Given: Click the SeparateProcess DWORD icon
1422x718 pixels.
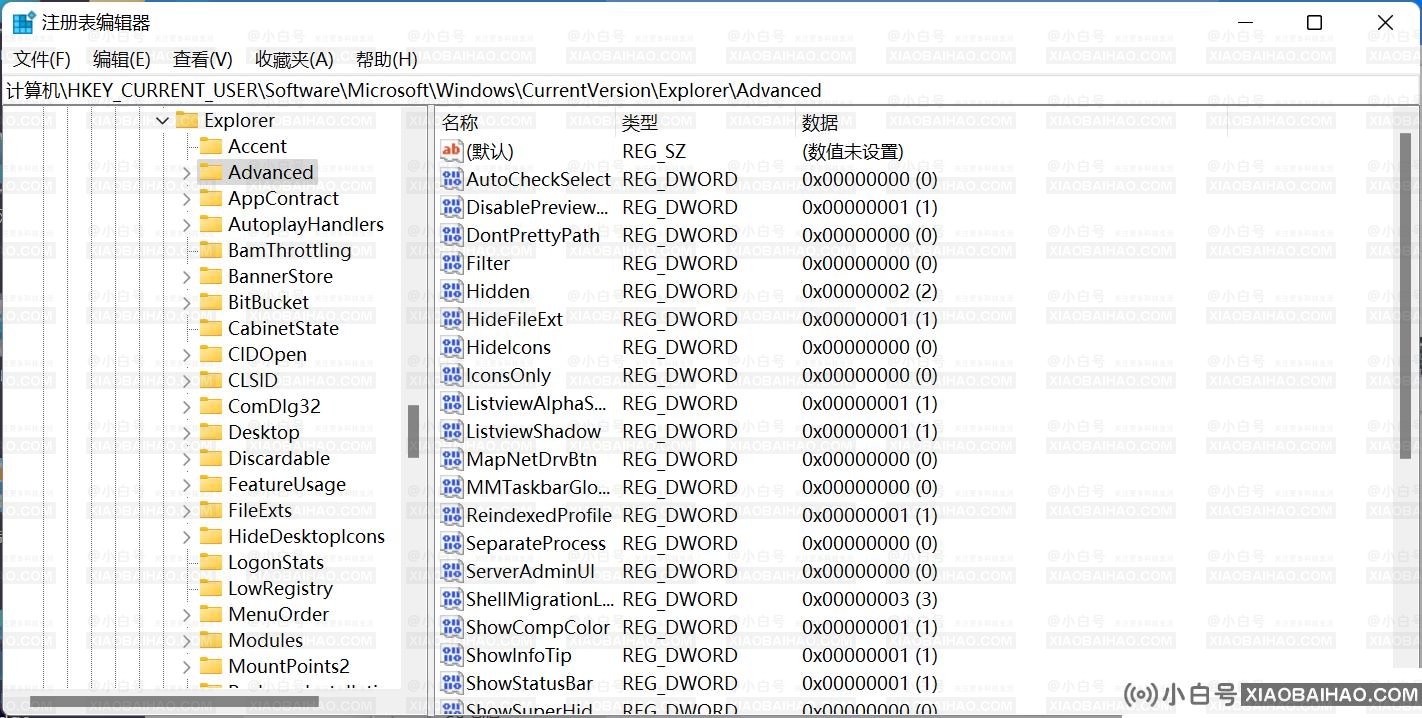Looking at the screenshot, I should coord(452,543).
